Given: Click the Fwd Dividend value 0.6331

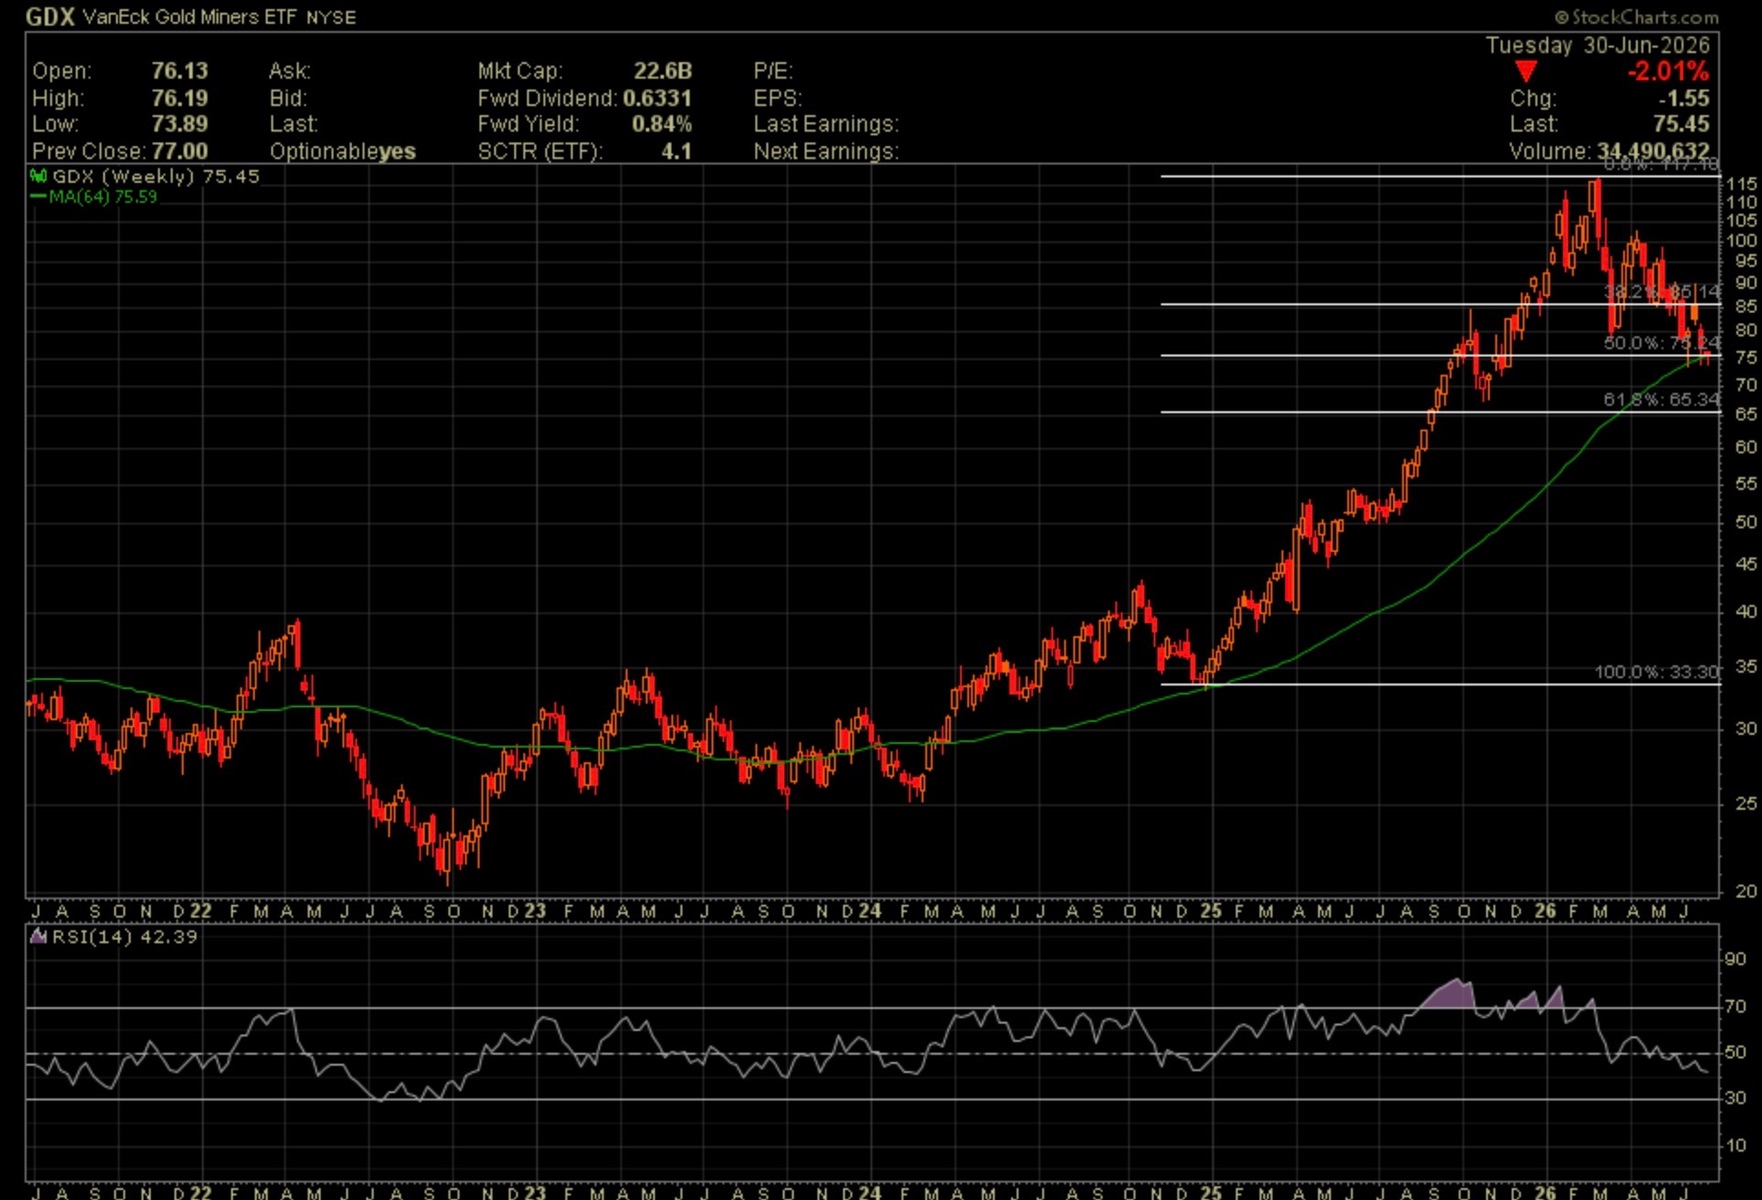Looking at the screenshot, I should click(x=657, y=98).
